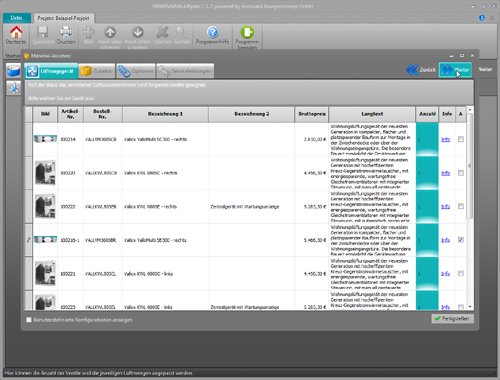Click the table's vertical scrollbar thumb
Screen dimensions: 500x380
pyautogui.click(x=470, y=166)
